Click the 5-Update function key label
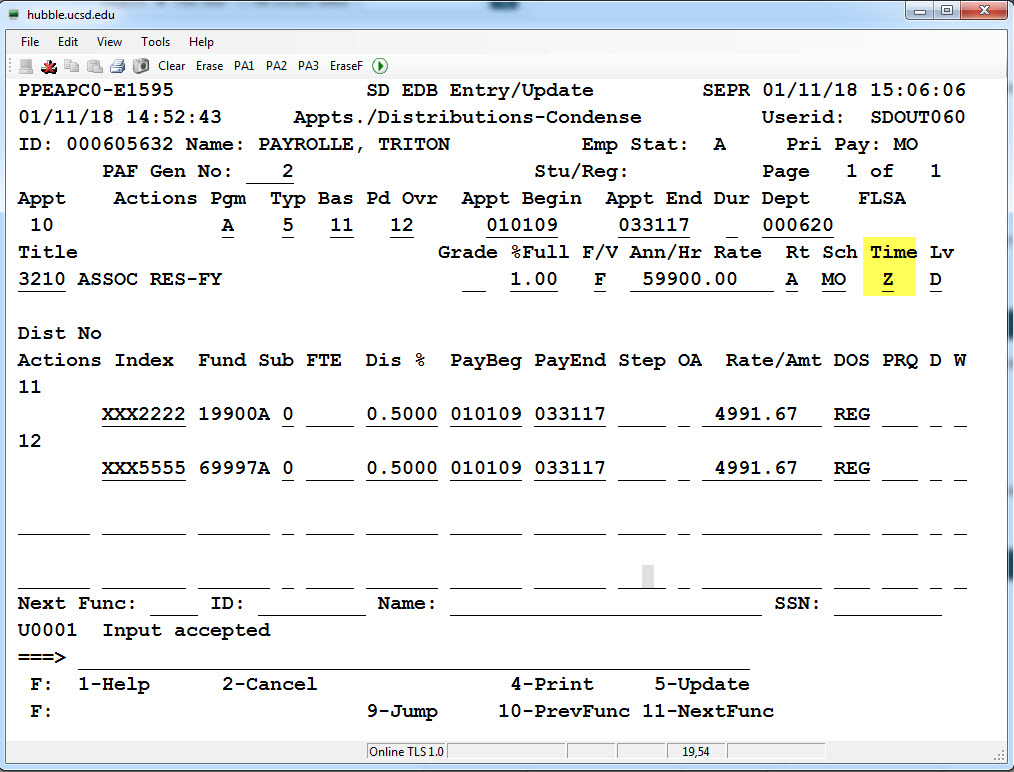The image size is (1014, 772). pyautogui.click(x=702, y=685)
